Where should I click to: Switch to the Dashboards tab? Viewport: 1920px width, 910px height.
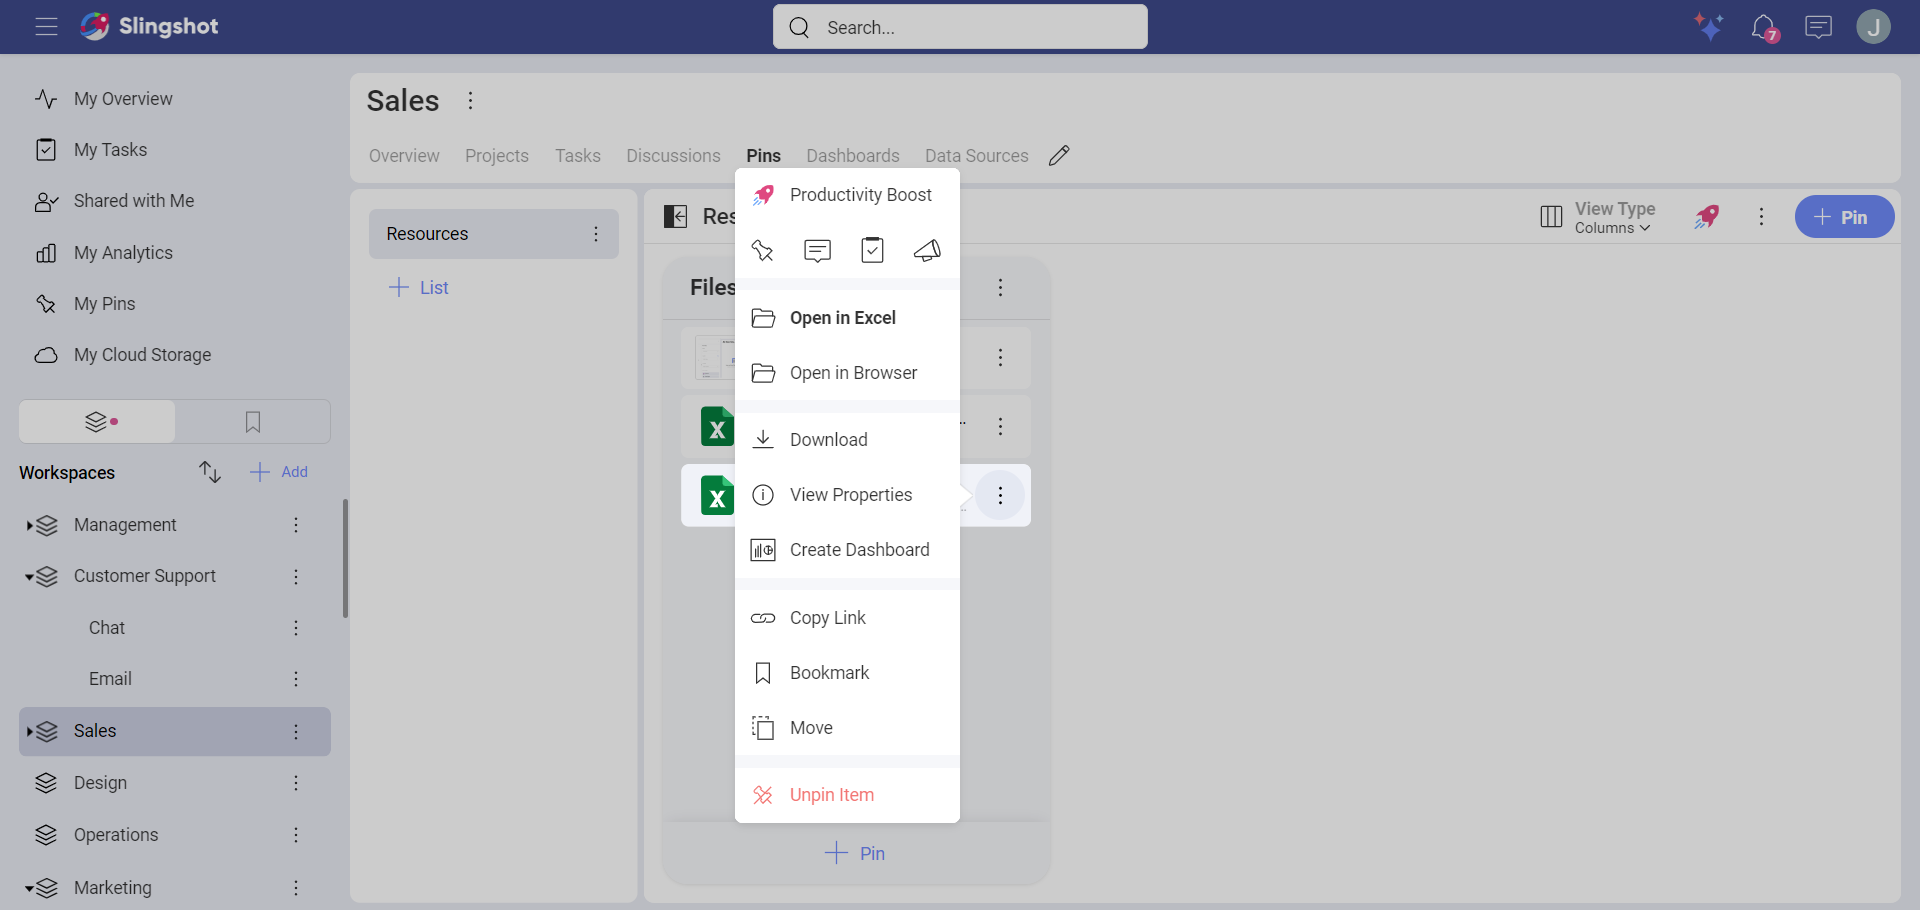coord(852,155)
